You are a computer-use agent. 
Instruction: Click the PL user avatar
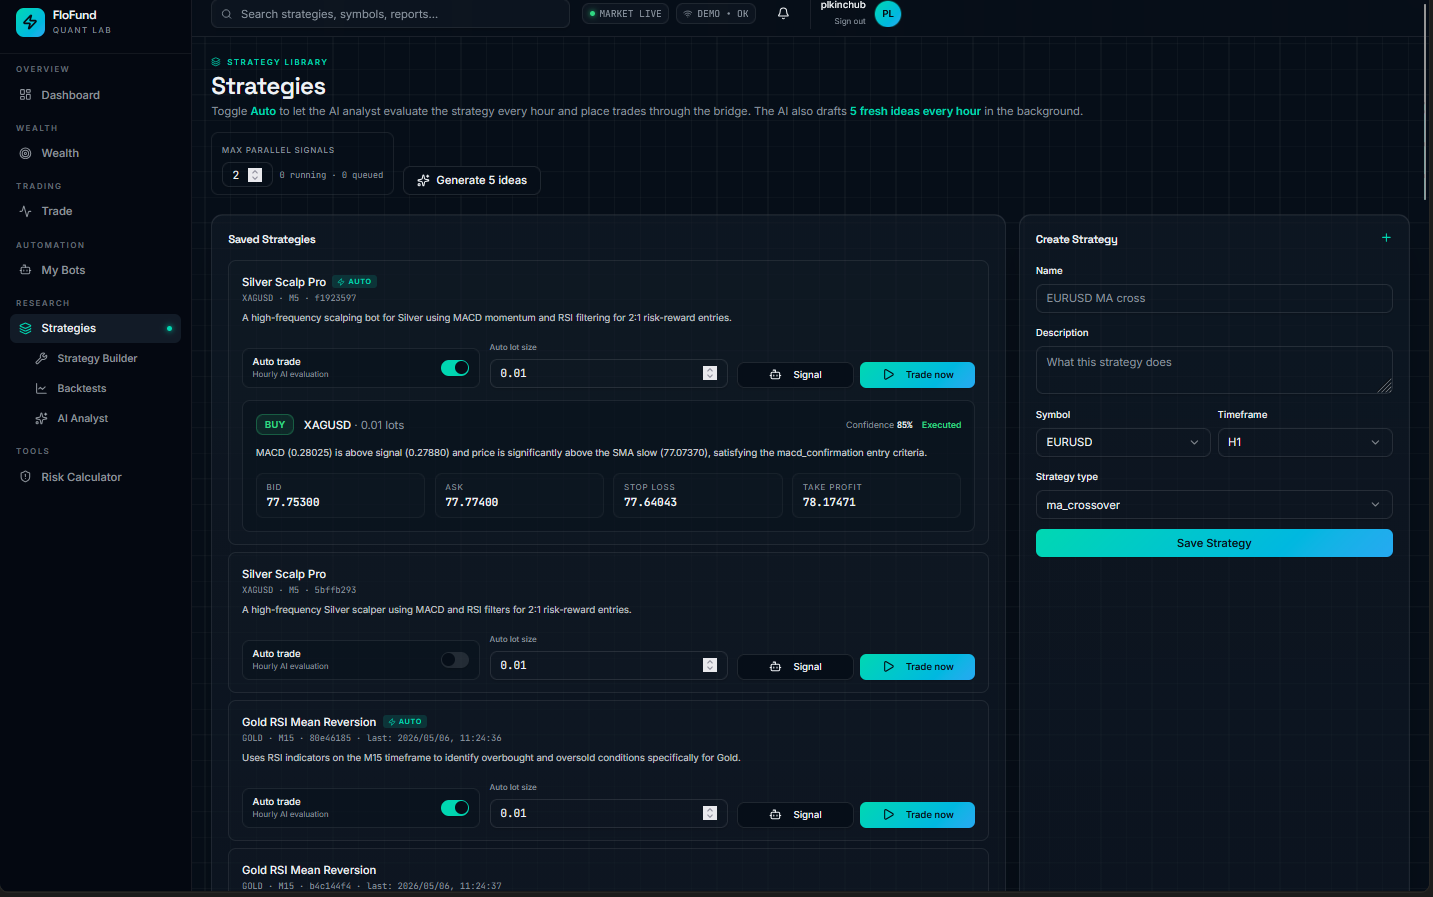pyautogui.click(x=888, y=14)
